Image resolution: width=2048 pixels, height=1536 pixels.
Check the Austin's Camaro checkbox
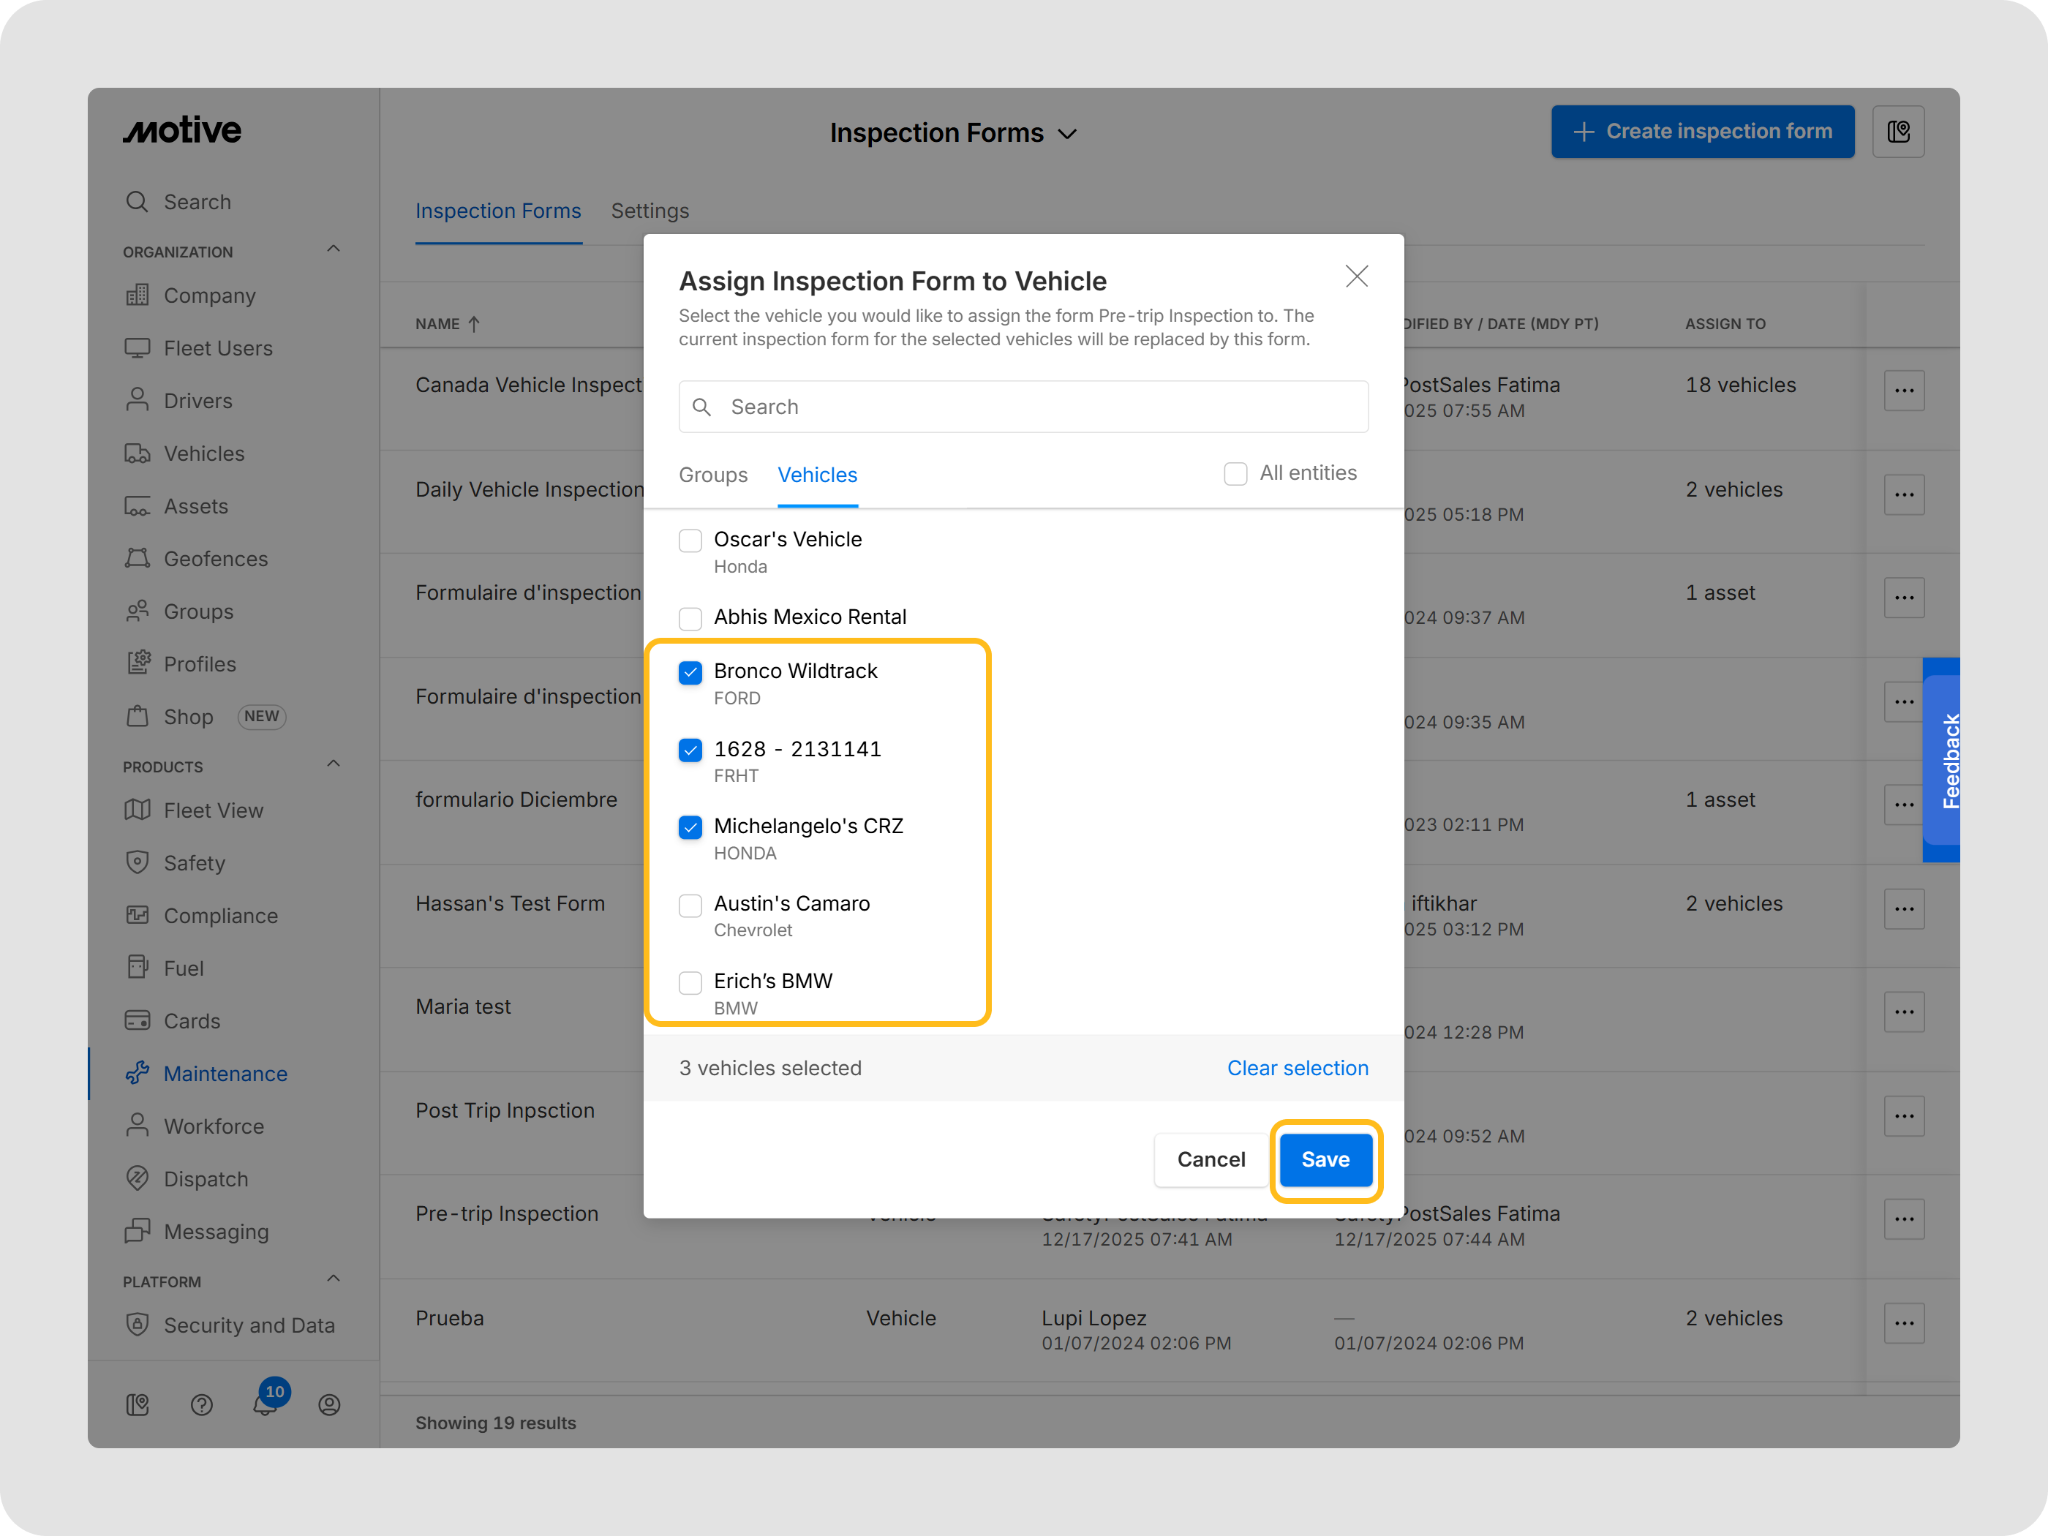point(690,905)
